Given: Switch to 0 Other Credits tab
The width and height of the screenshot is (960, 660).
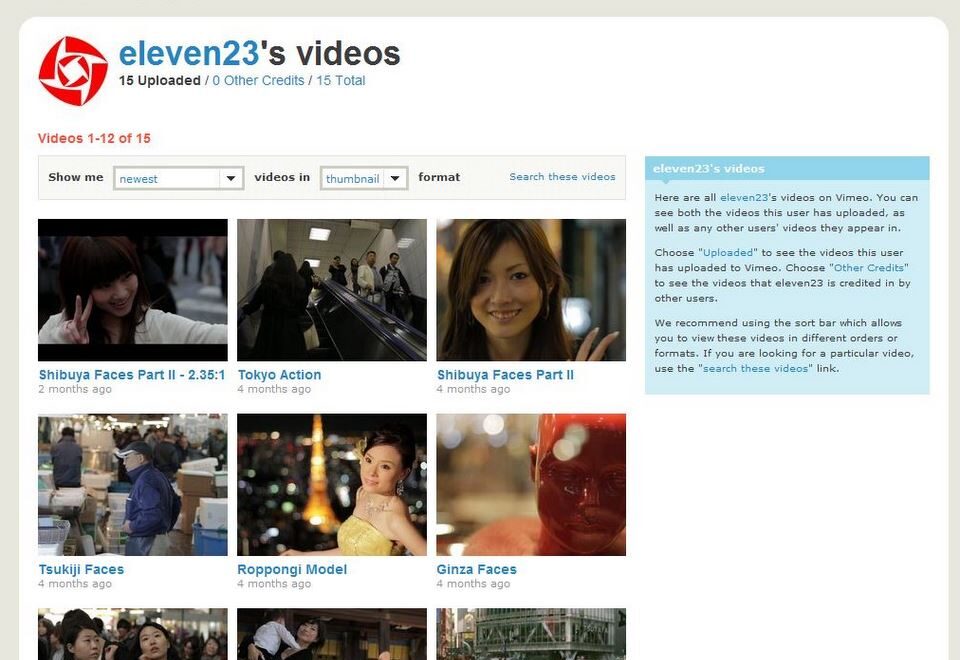Looking at the screenshot, I should point(258,80).
